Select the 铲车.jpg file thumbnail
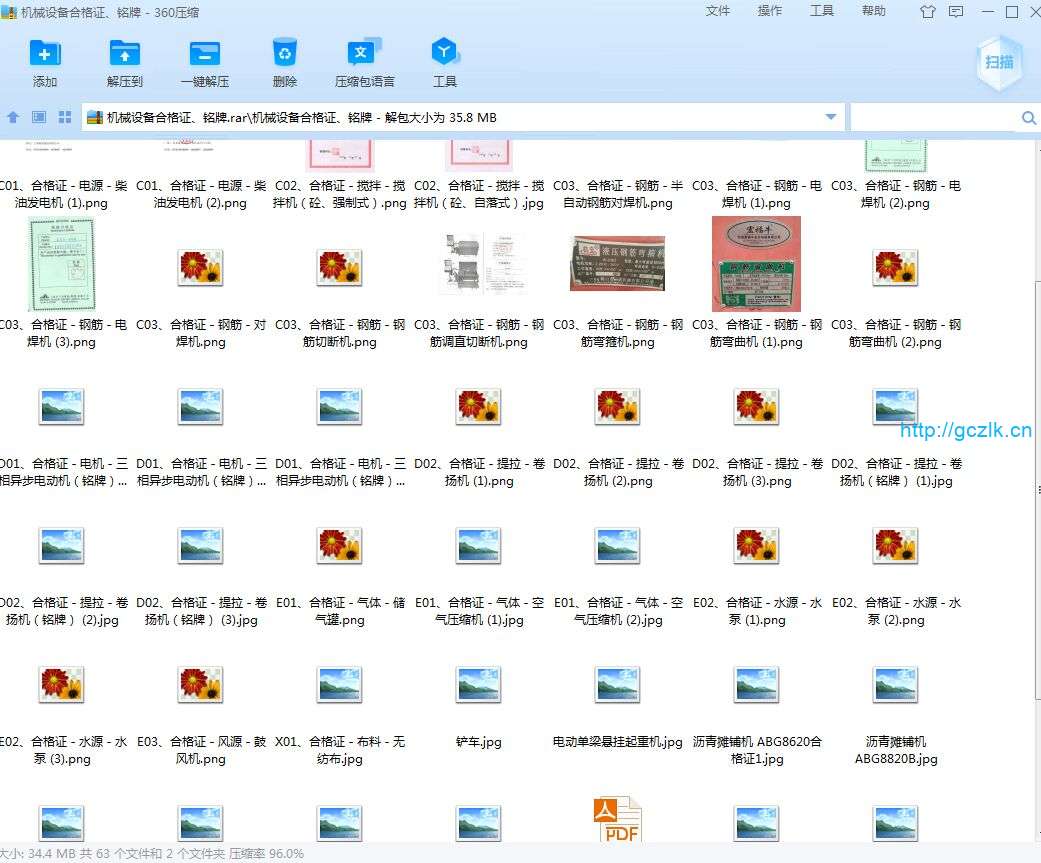Viewport: 1041px width, 863px height. [479, 686]
